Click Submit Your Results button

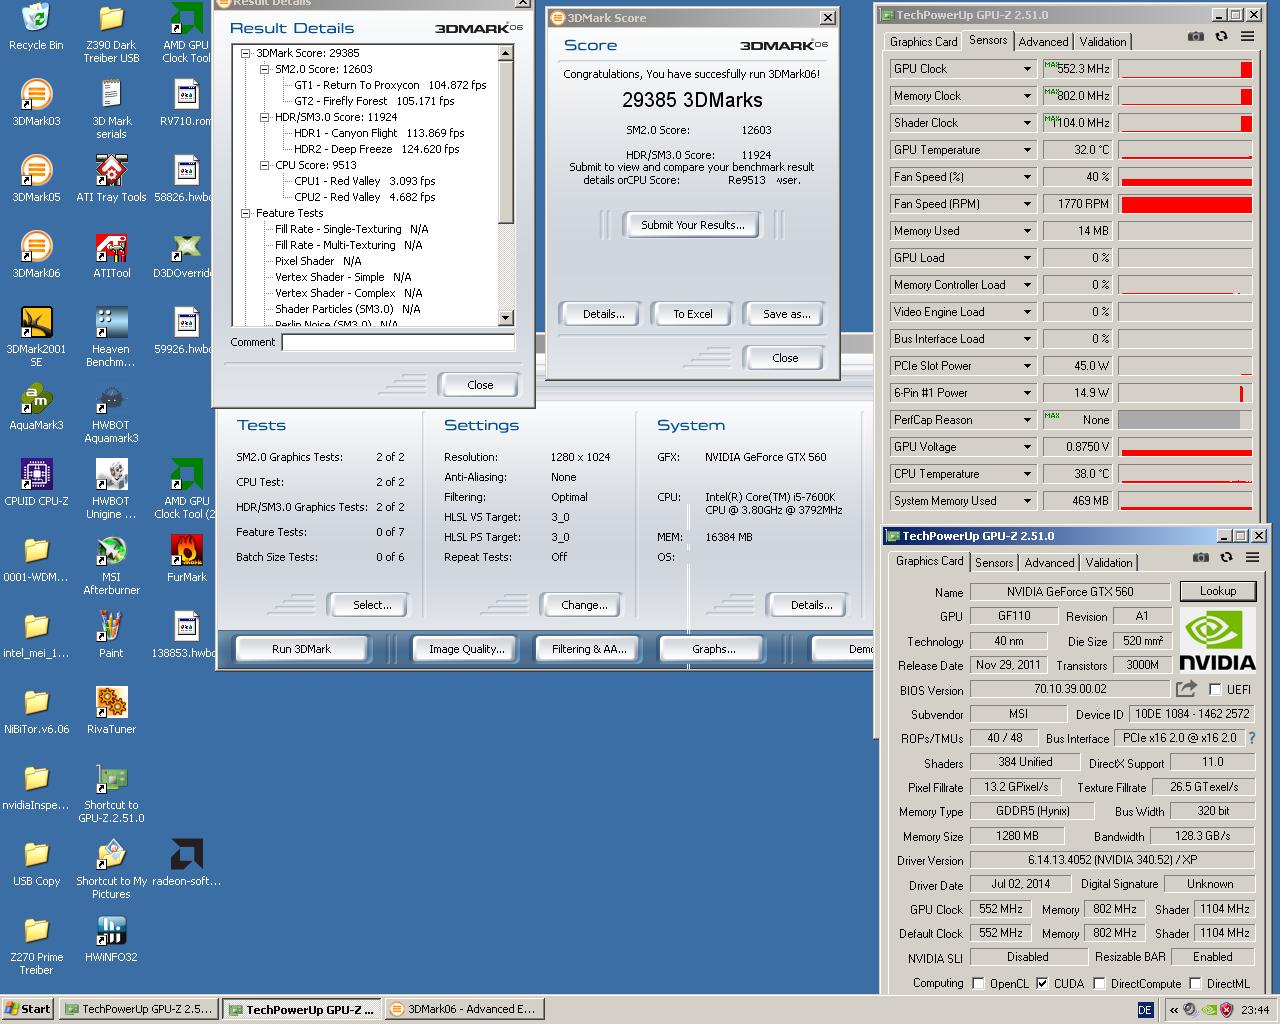point(693,225)
